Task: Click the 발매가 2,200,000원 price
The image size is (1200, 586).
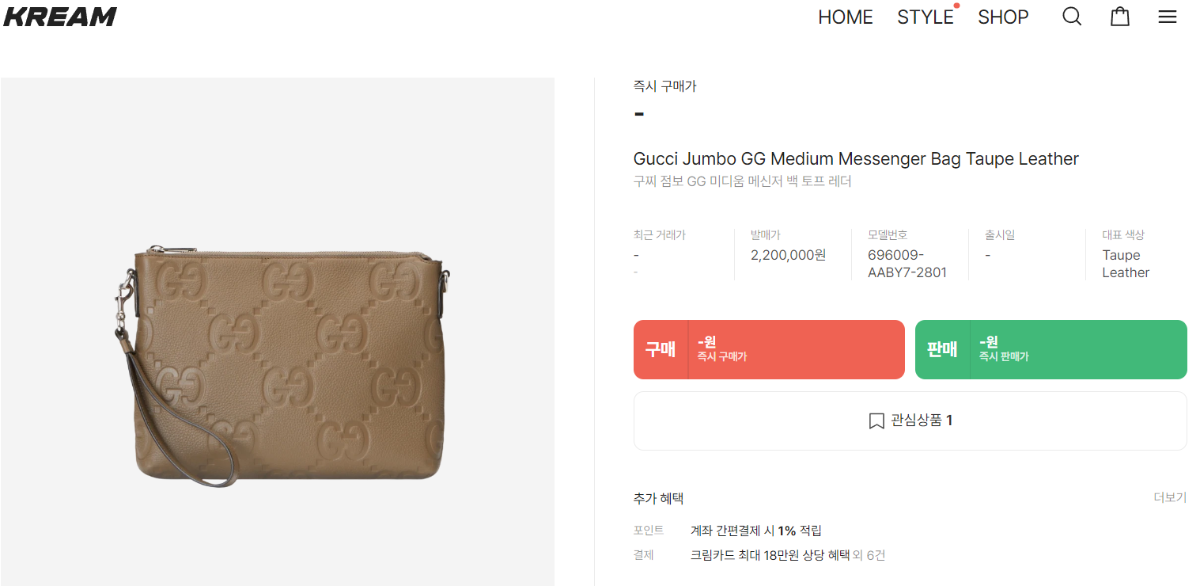Action: point(788,255)
